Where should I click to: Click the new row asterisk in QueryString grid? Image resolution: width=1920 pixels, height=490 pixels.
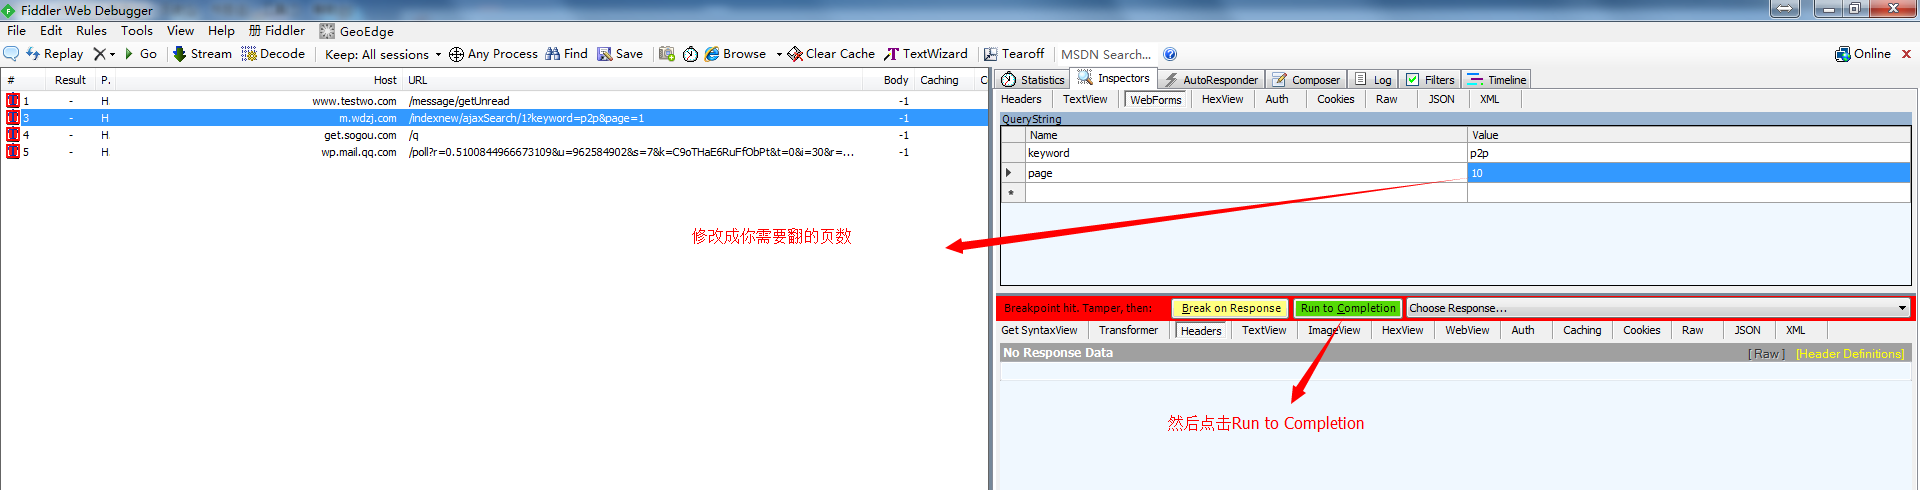[x=1012, y=192]
